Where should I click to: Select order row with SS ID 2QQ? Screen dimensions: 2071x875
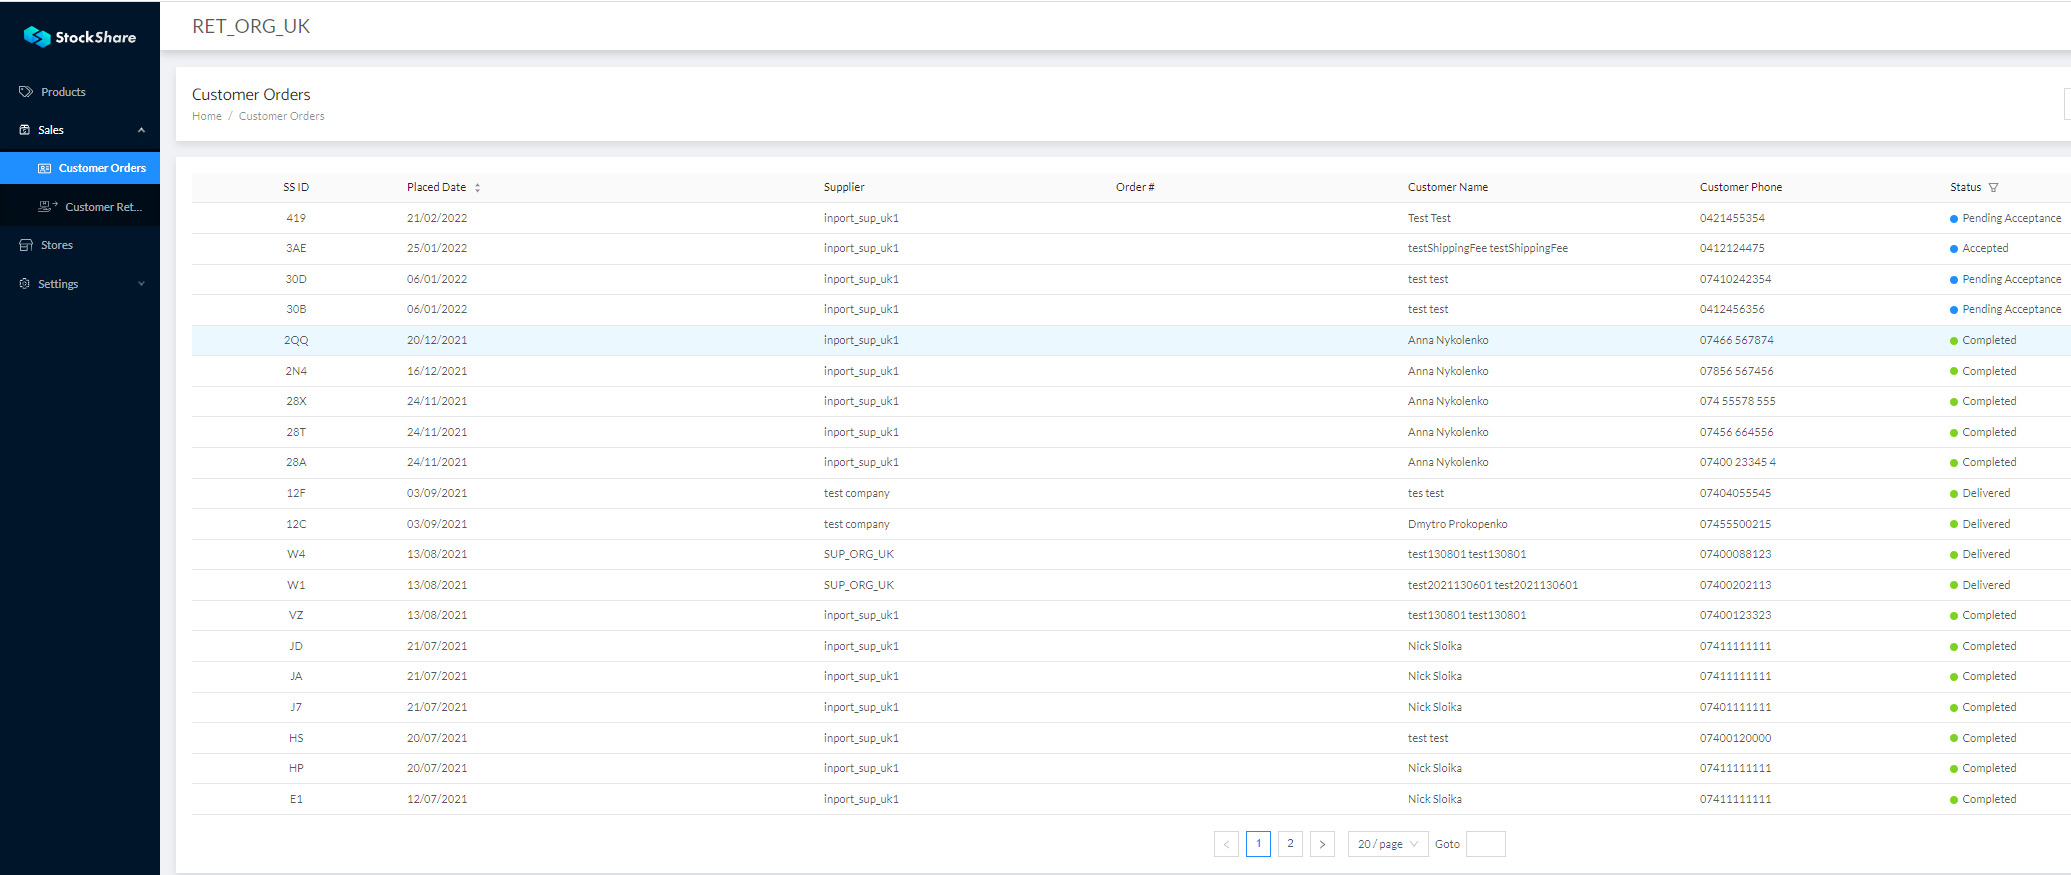coord(296,341)
